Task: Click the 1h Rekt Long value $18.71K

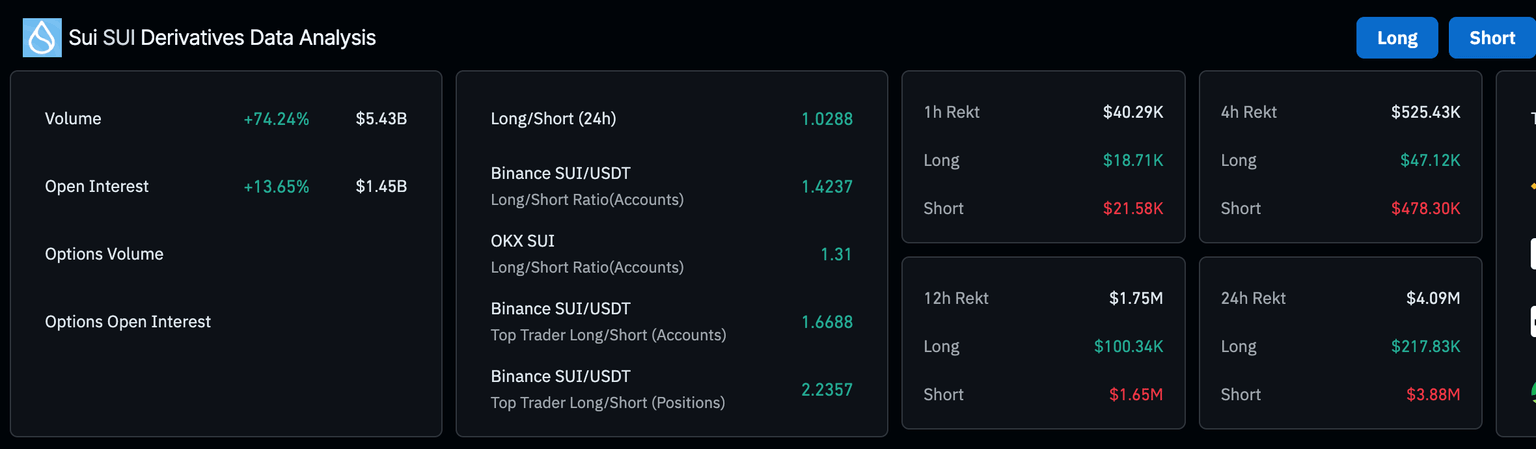Action: pos(1132,161)
